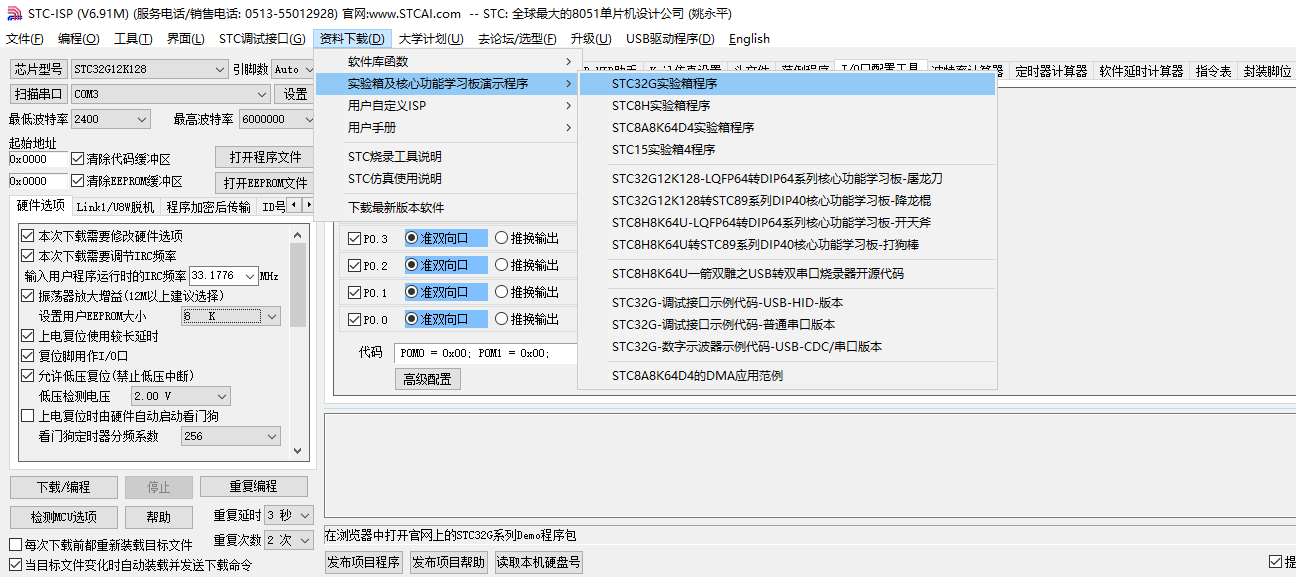Select STC仿真使用说明 menu entry
1296x577 pixels.
pyautogui.click(x=446, y=179)
